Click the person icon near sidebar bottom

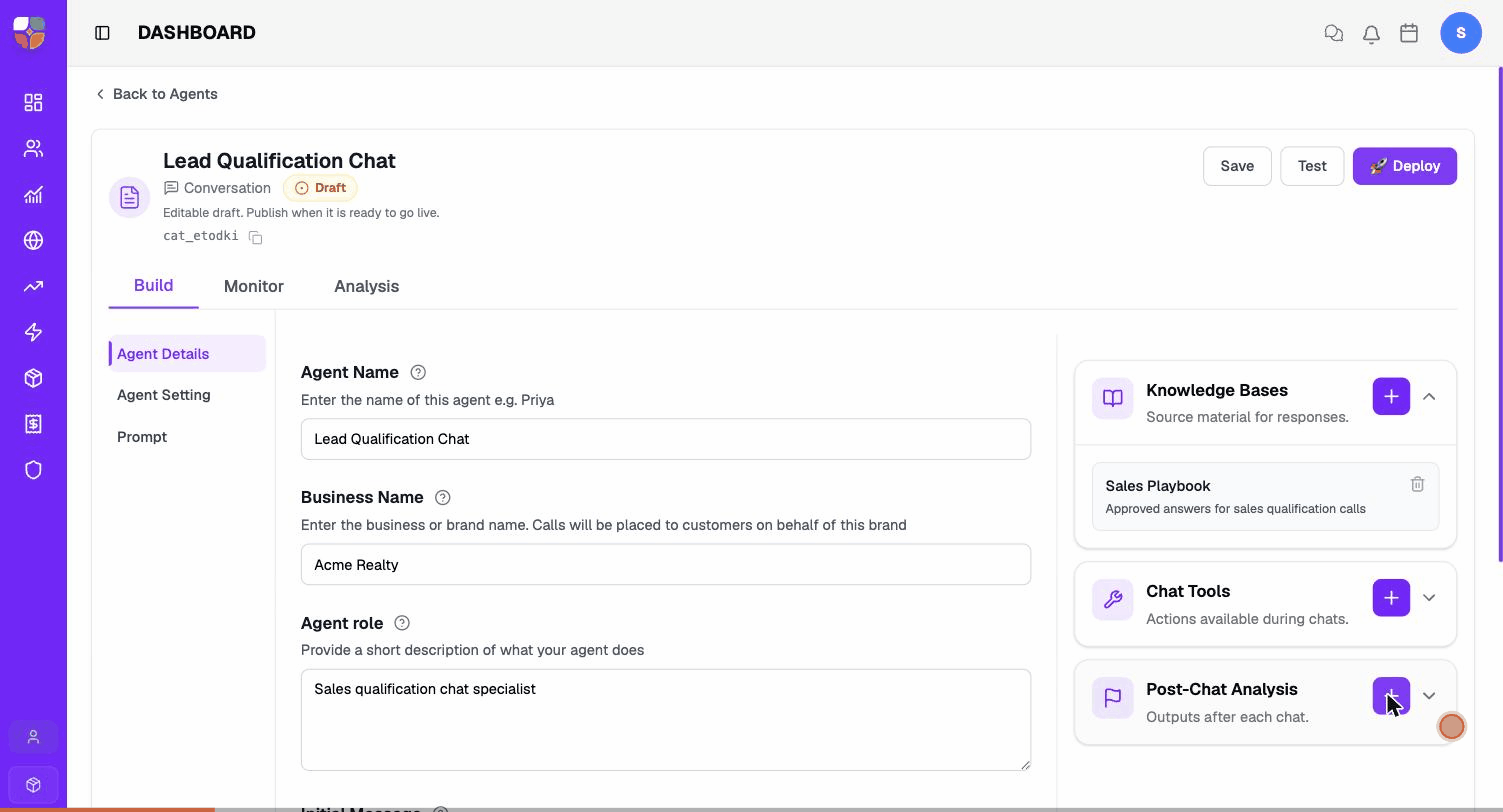pos(33,737)
